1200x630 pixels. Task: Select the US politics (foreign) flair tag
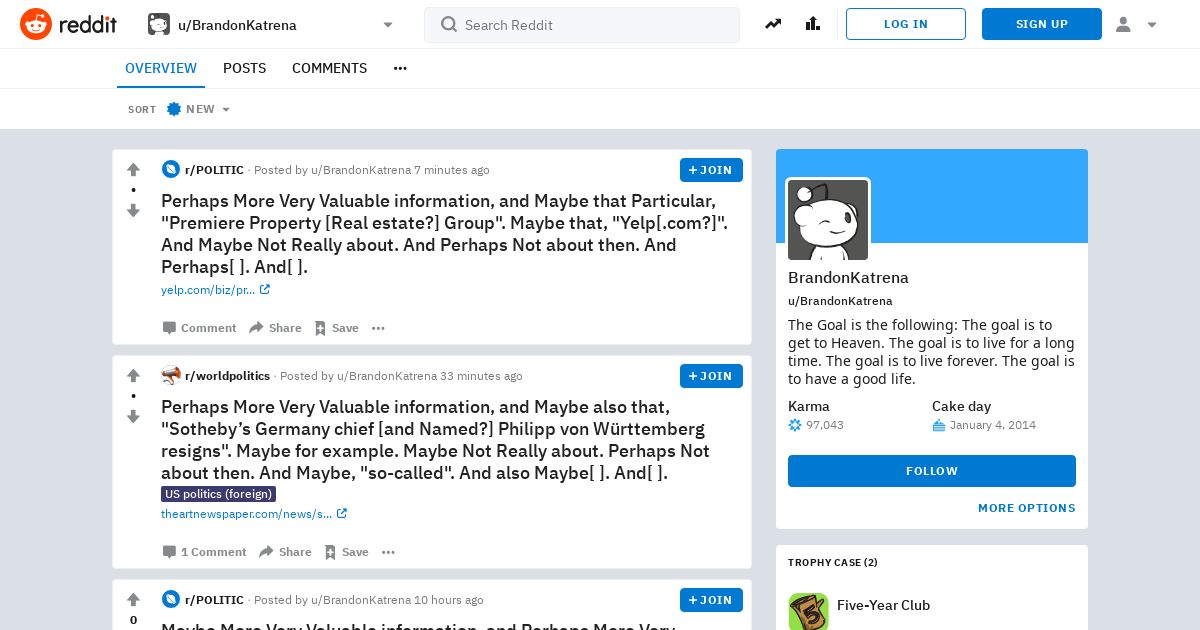218,494
